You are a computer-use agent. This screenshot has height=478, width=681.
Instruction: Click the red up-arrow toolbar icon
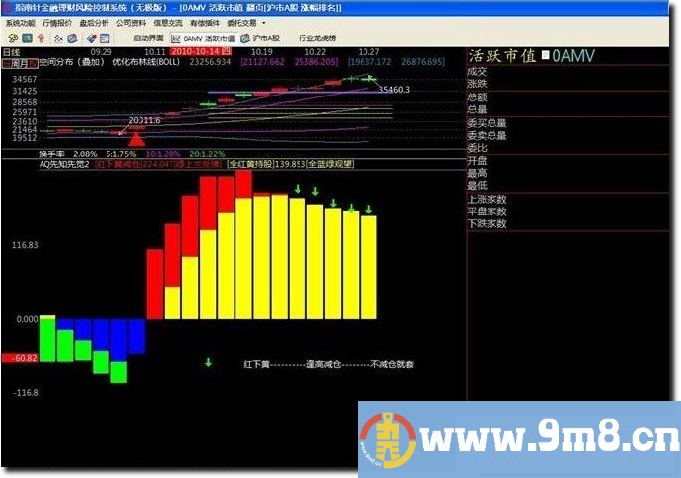coord(41,39)
